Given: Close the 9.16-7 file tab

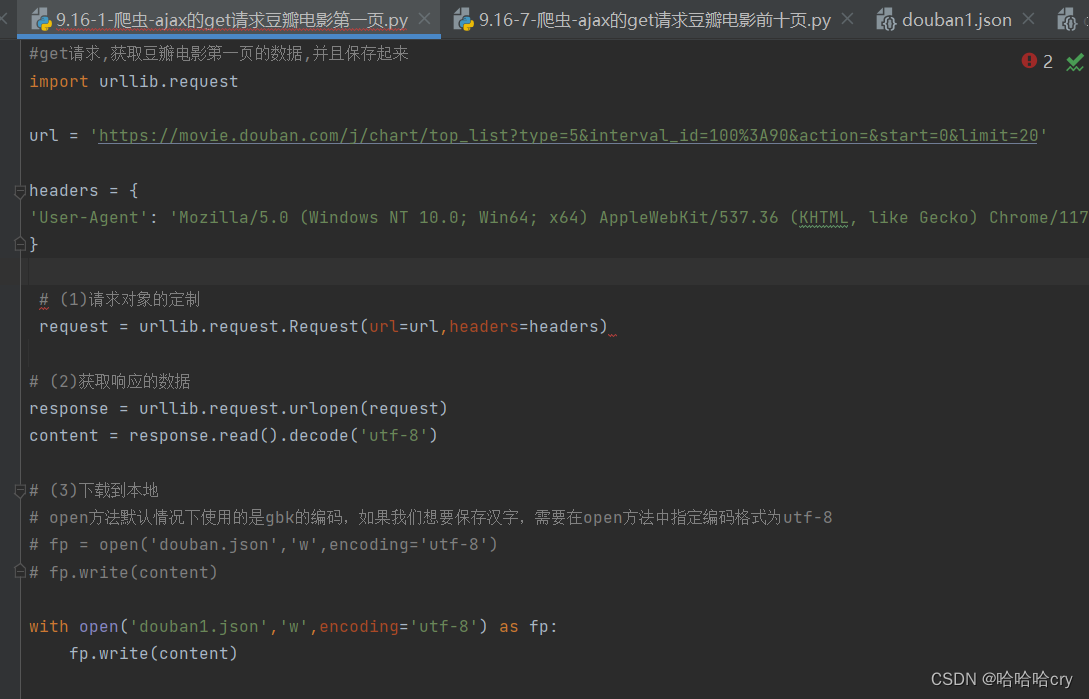Looking at the screenshot, I should [849, 18].
